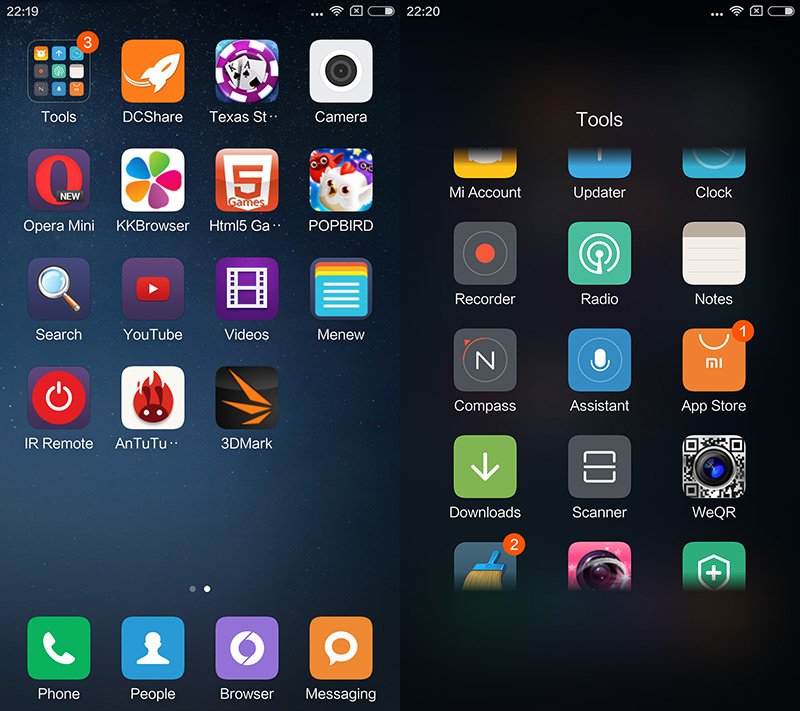Open the Compass app
Viewport: 800px width, 711px height.
pos(485,360)
